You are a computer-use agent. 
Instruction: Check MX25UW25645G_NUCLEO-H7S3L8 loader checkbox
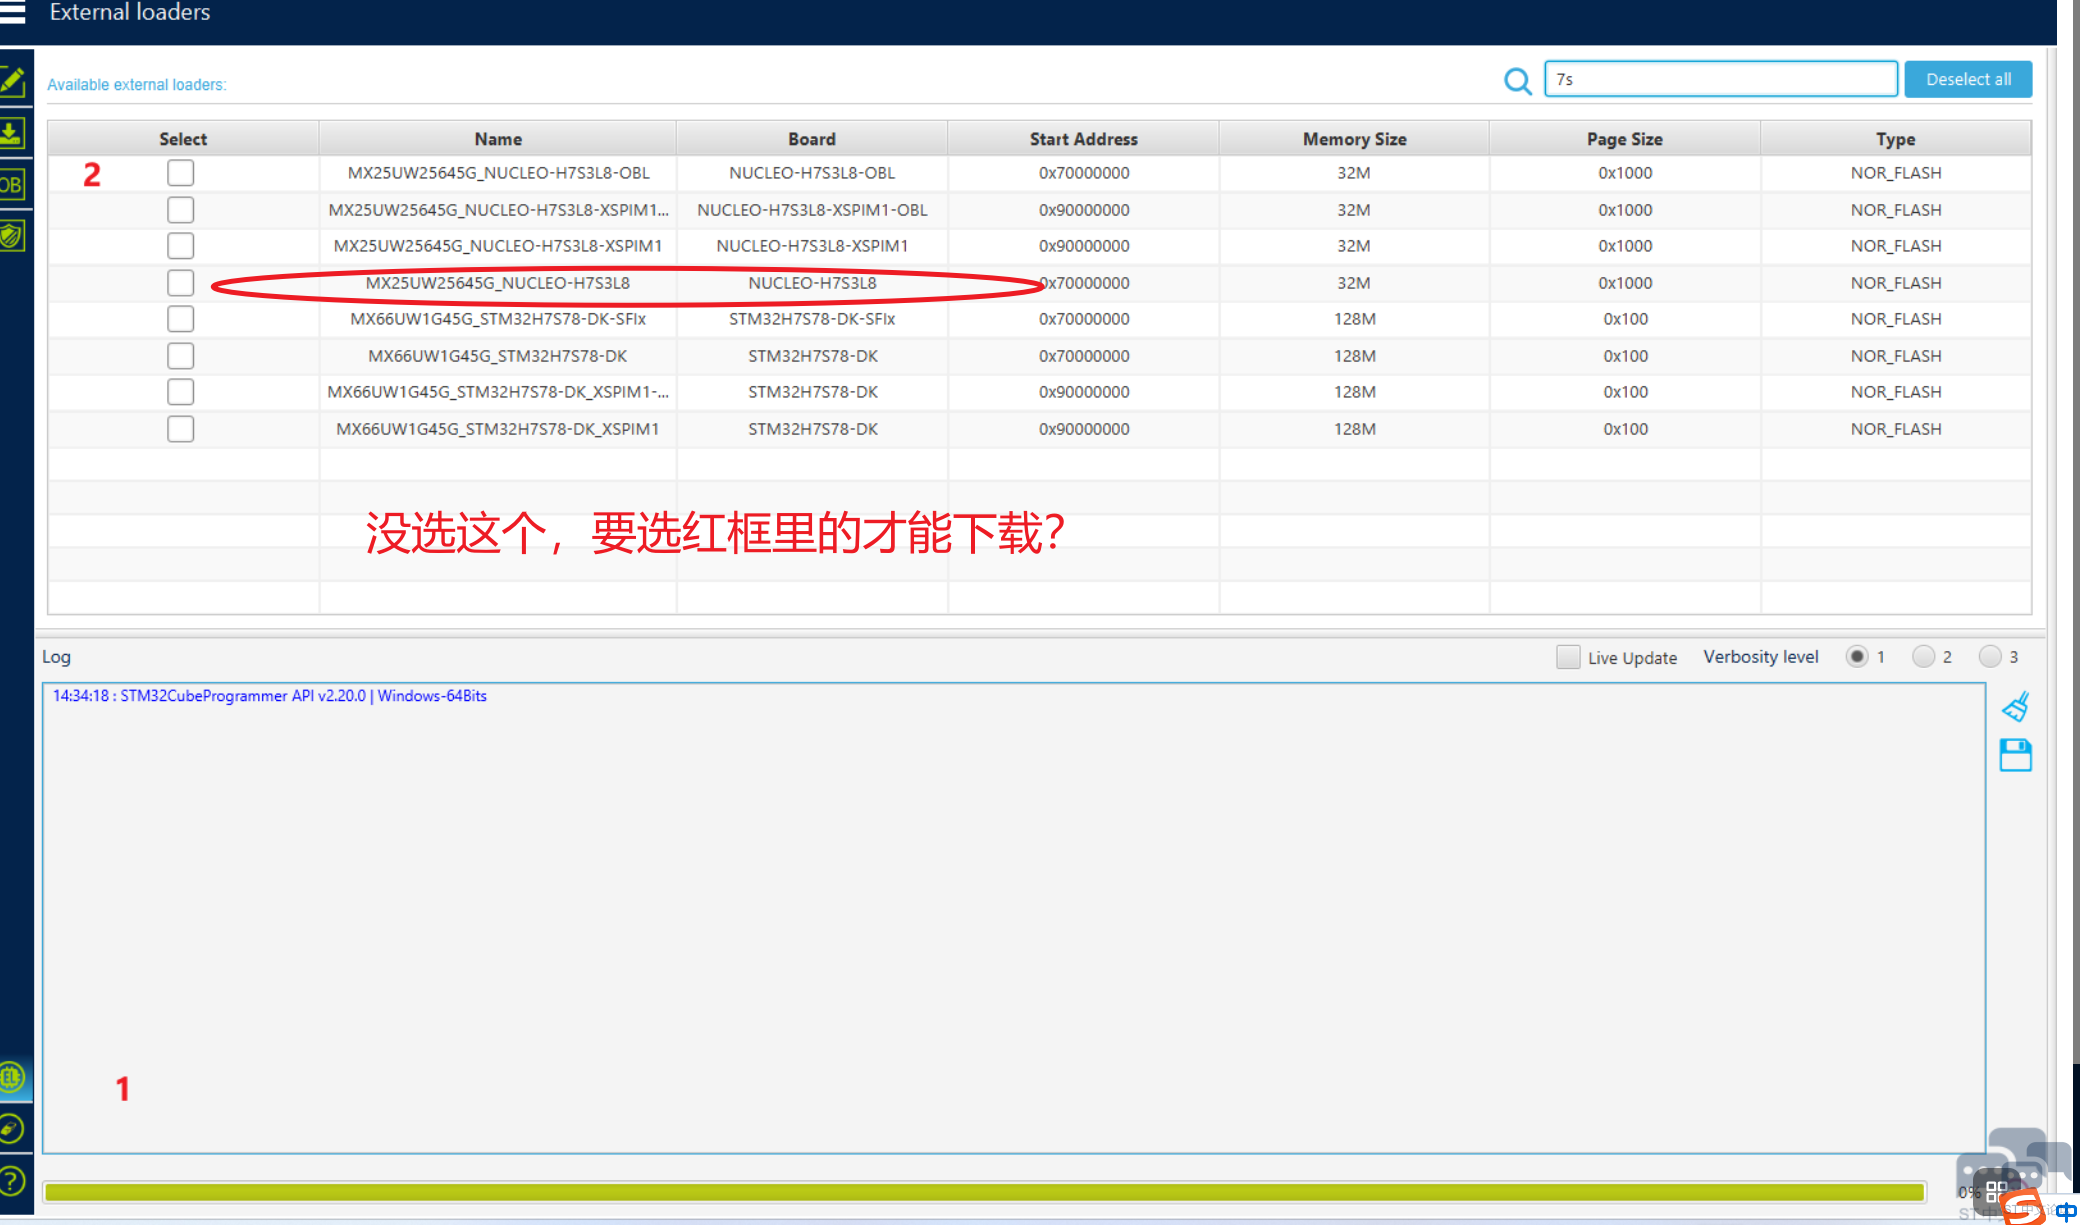point(181,283)
